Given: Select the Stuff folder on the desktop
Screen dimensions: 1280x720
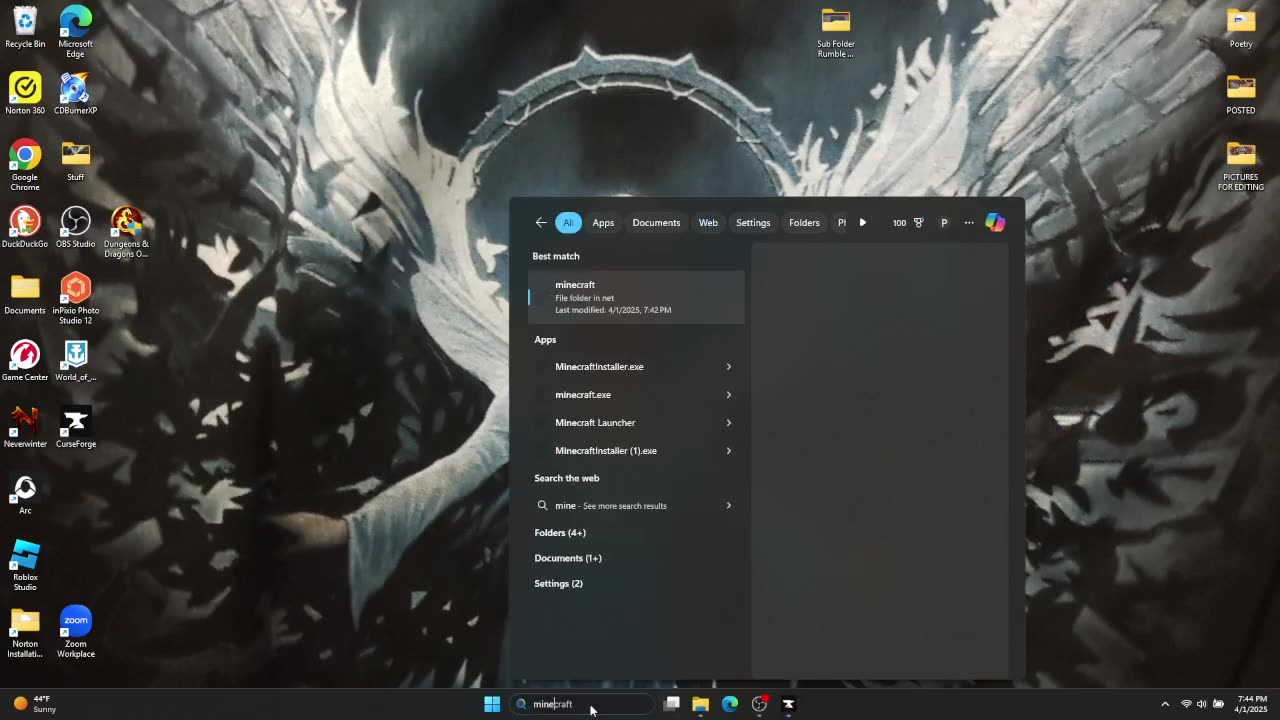Looking at the screenshot, I should 75,161.
